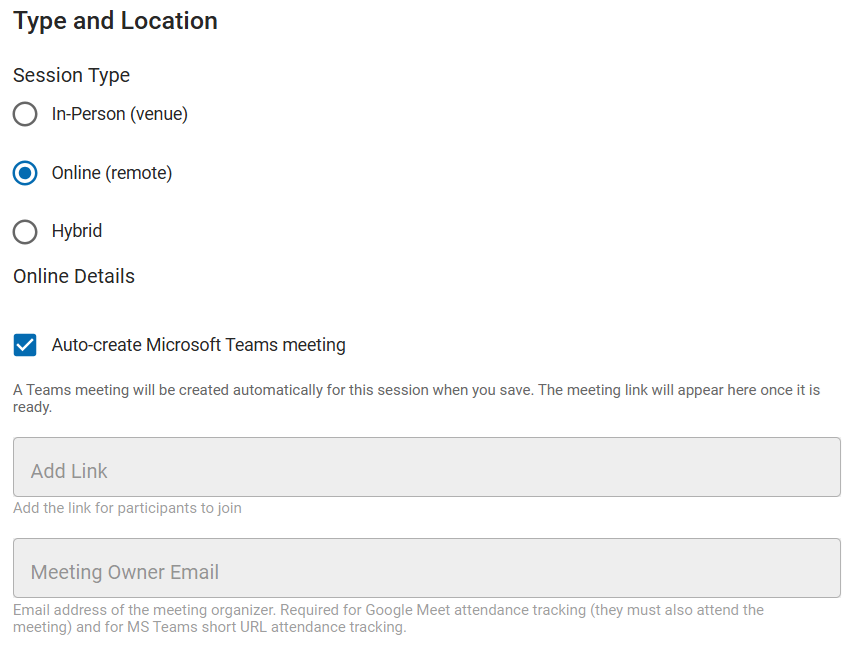Click the Teams meeting auto-creation description text
The image size is (849, 647).
416,398
